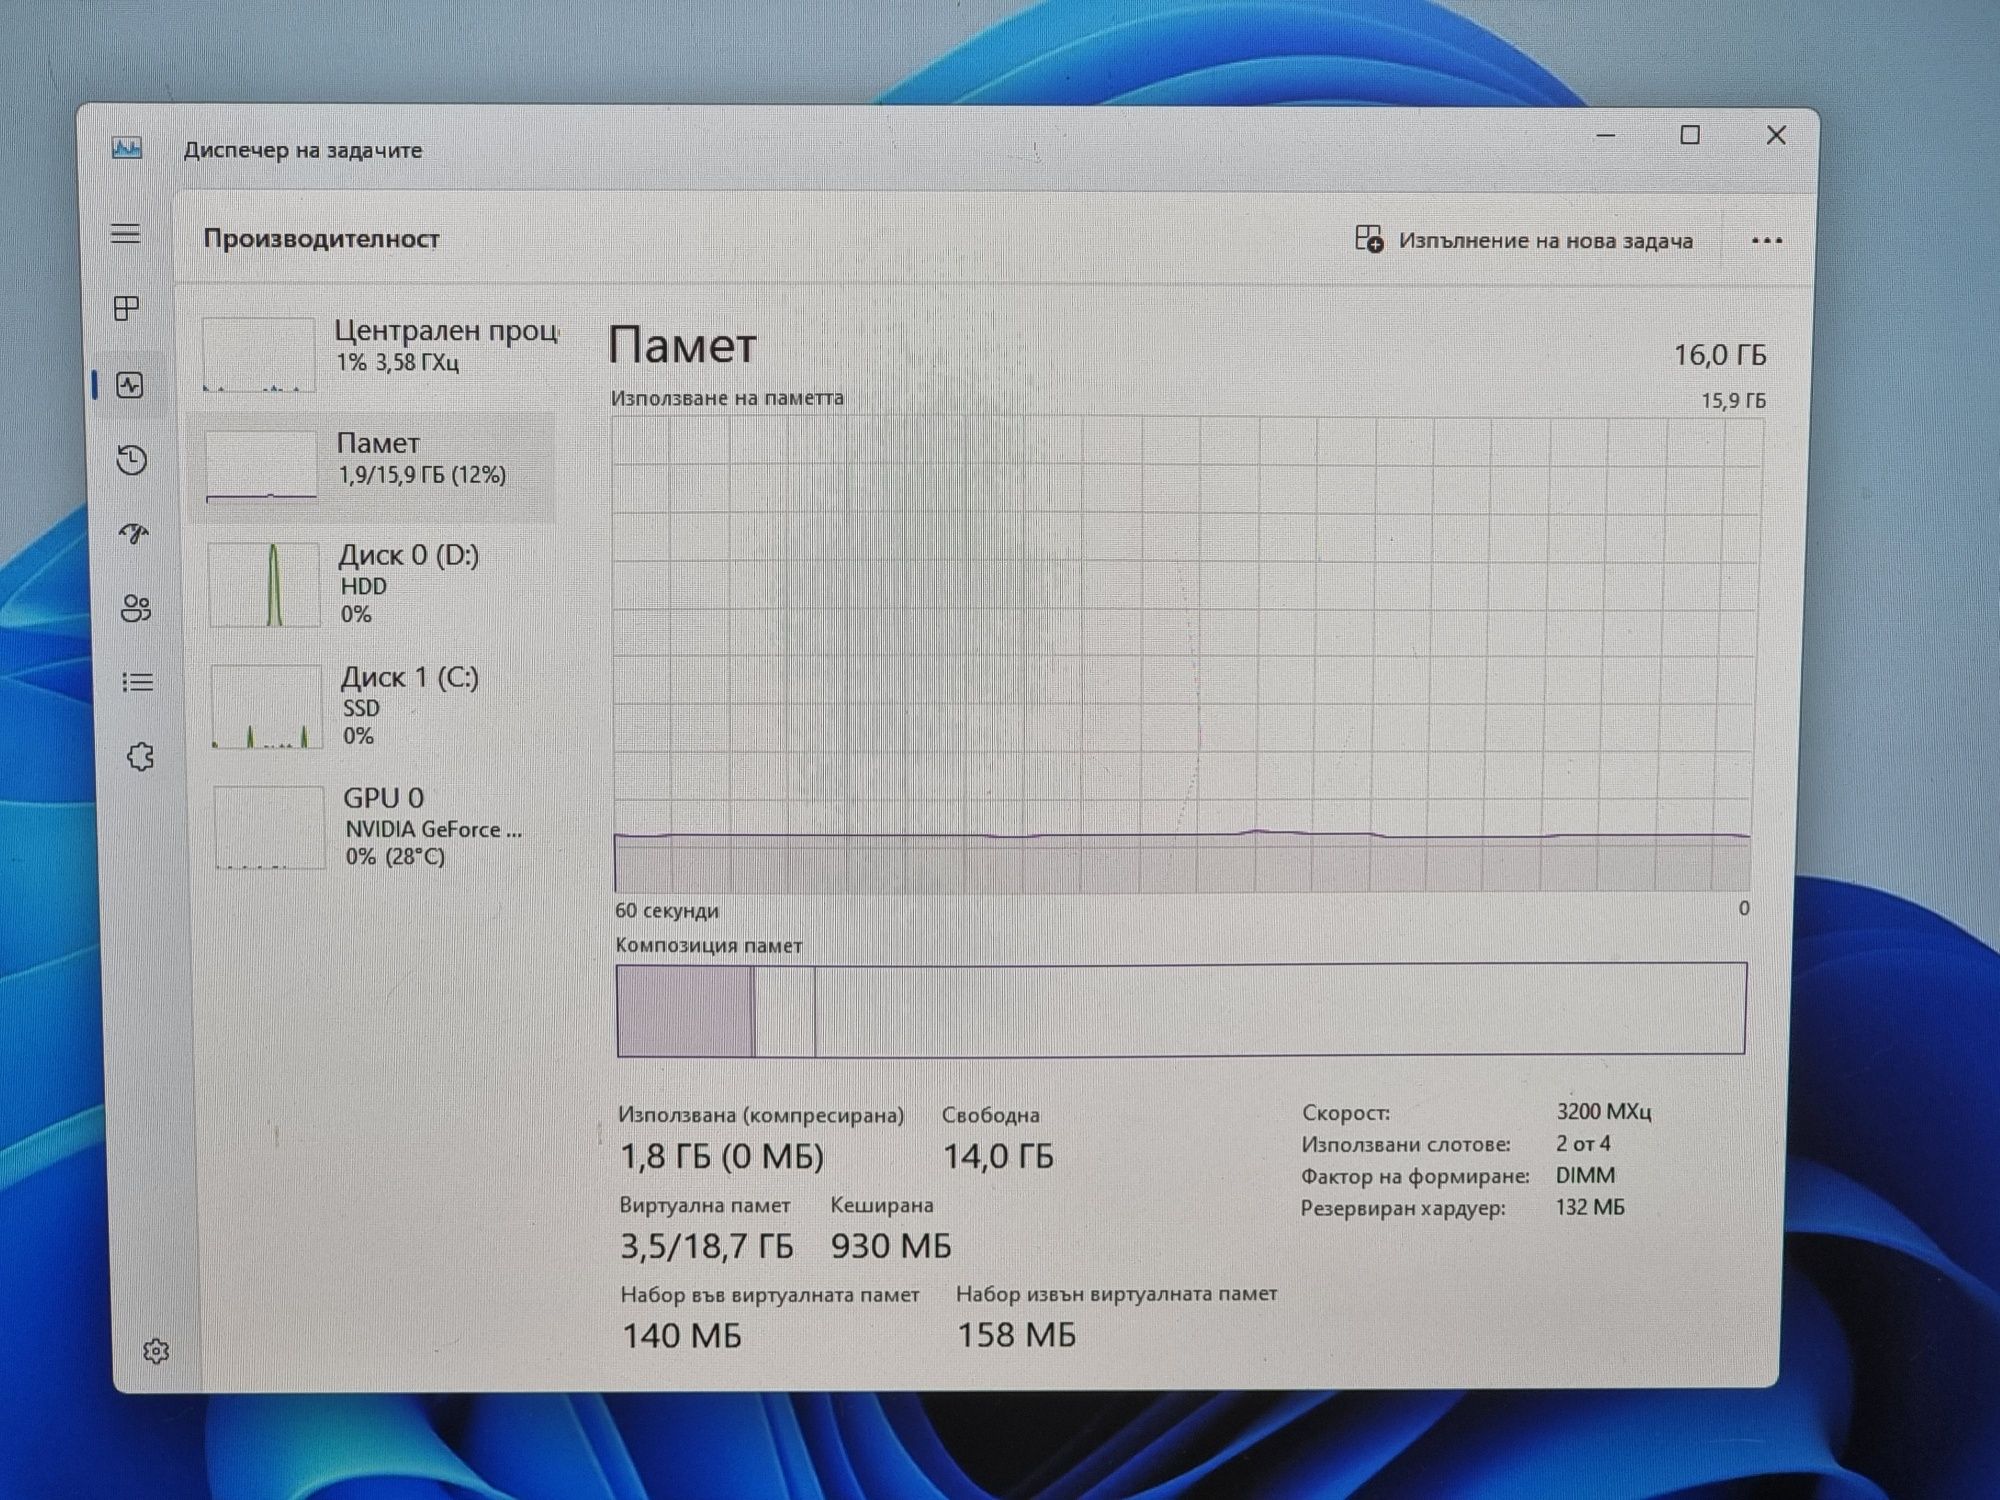Viewport: 2000px width, 1500px height.
Task: Open the Processes page icon
Action: point(127,308)
